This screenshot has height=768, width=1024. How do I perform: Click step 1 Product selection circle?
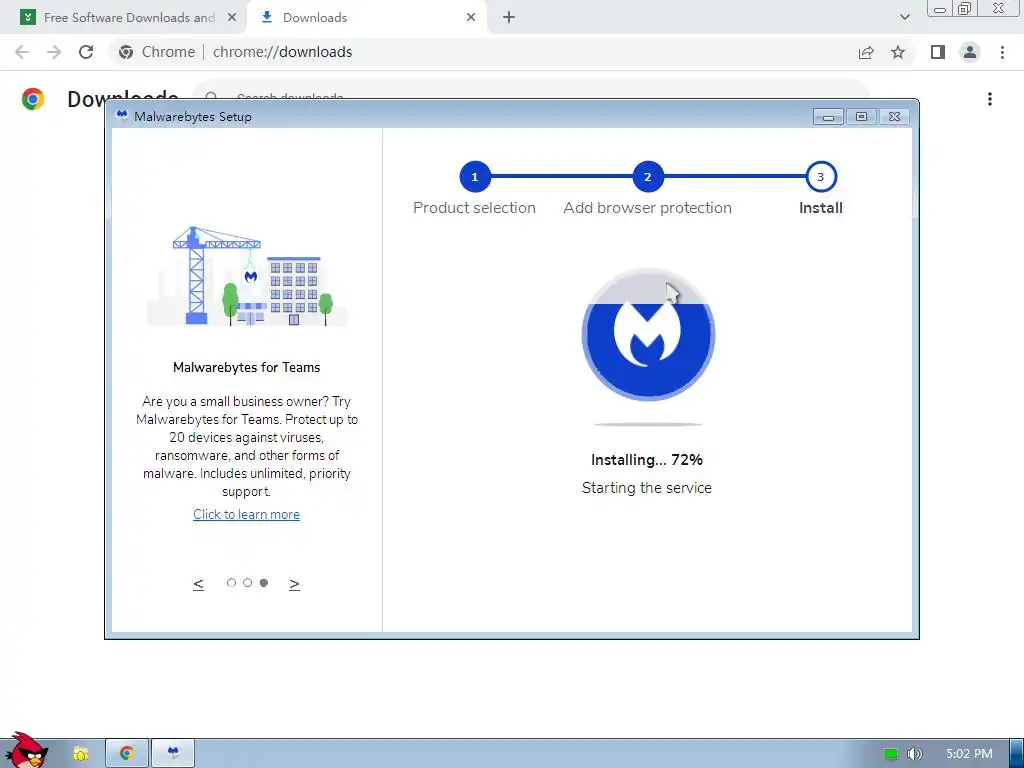[475, 177]
